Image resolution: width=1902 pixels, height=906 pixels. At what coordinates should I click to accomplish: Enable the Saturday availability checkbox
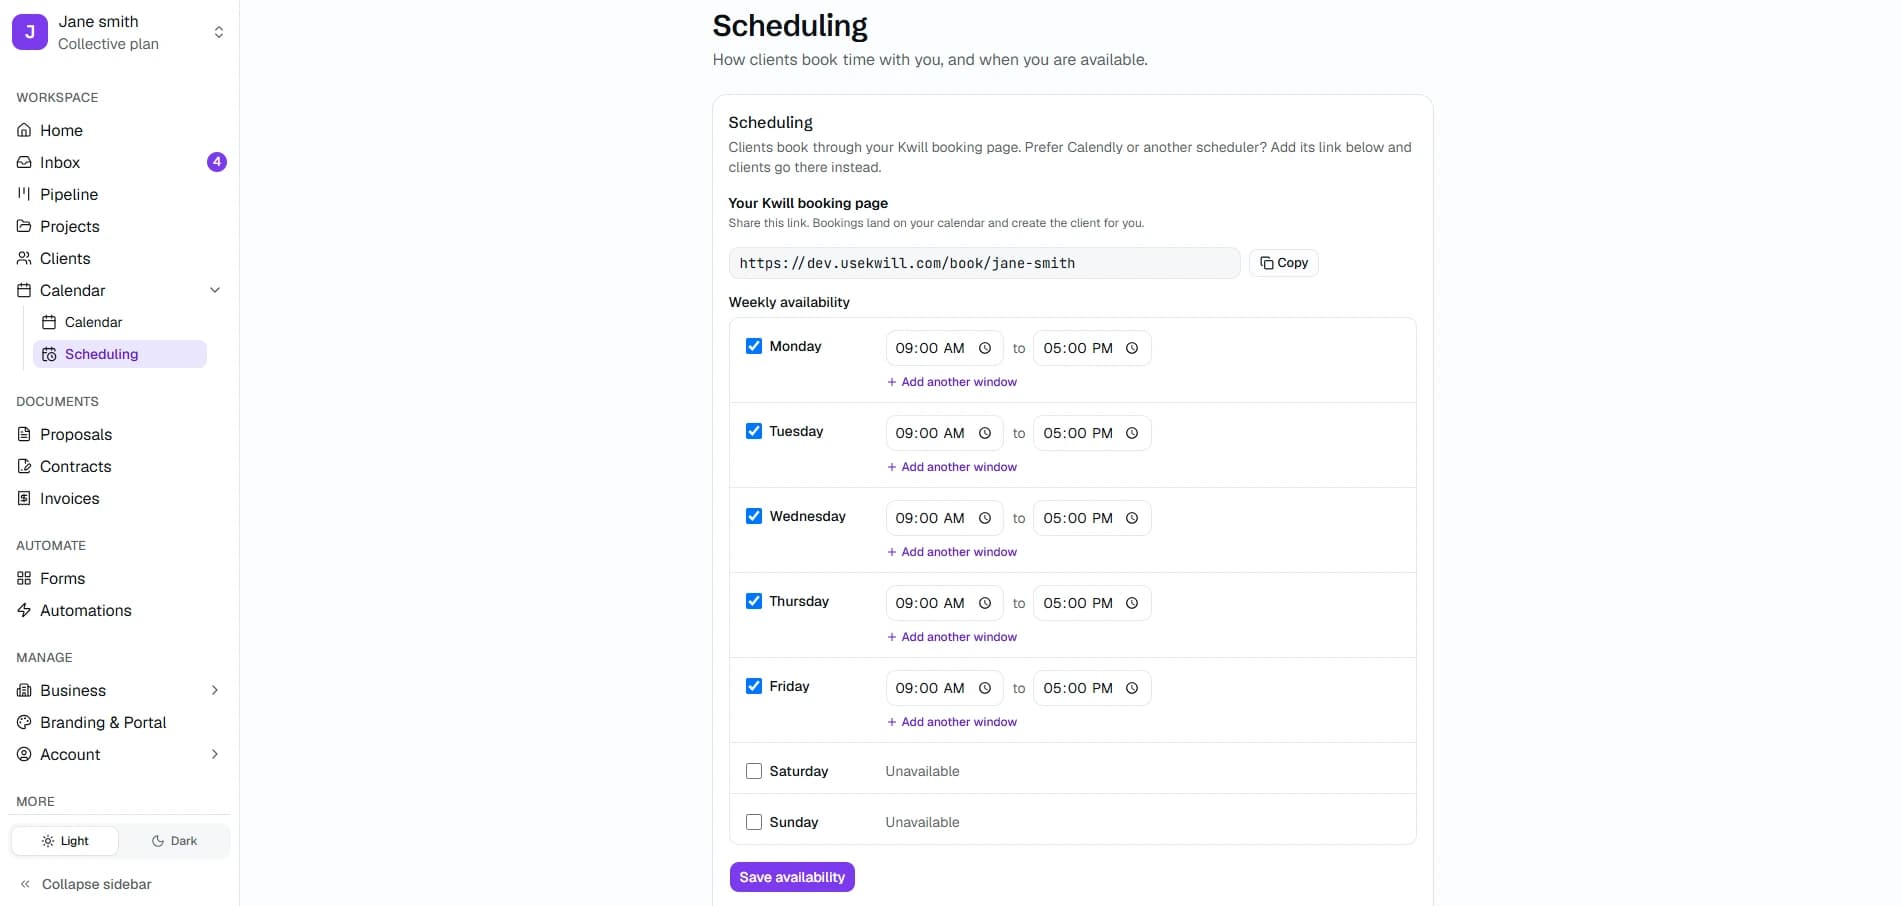click(754, 771)
